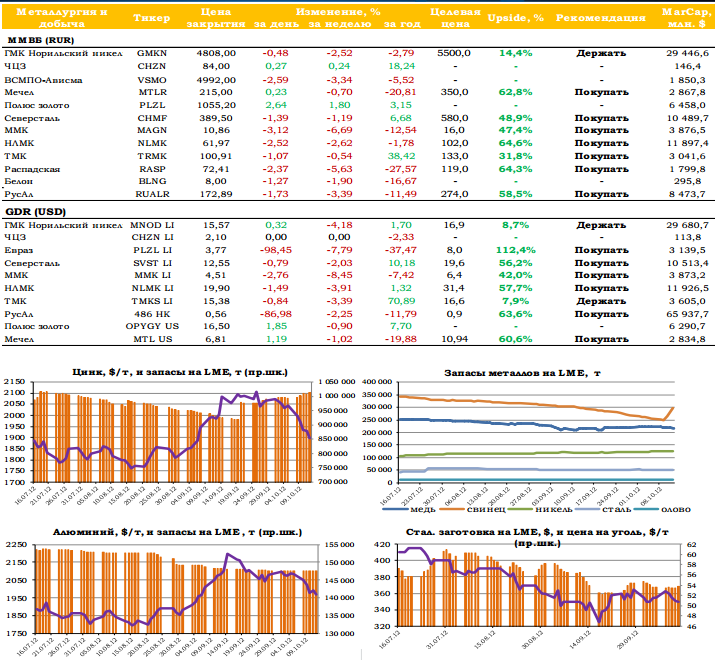
Task: Click the company name 'ВСМПО-Ависма'
Action: pyautogui.click(x=43, y=80)
